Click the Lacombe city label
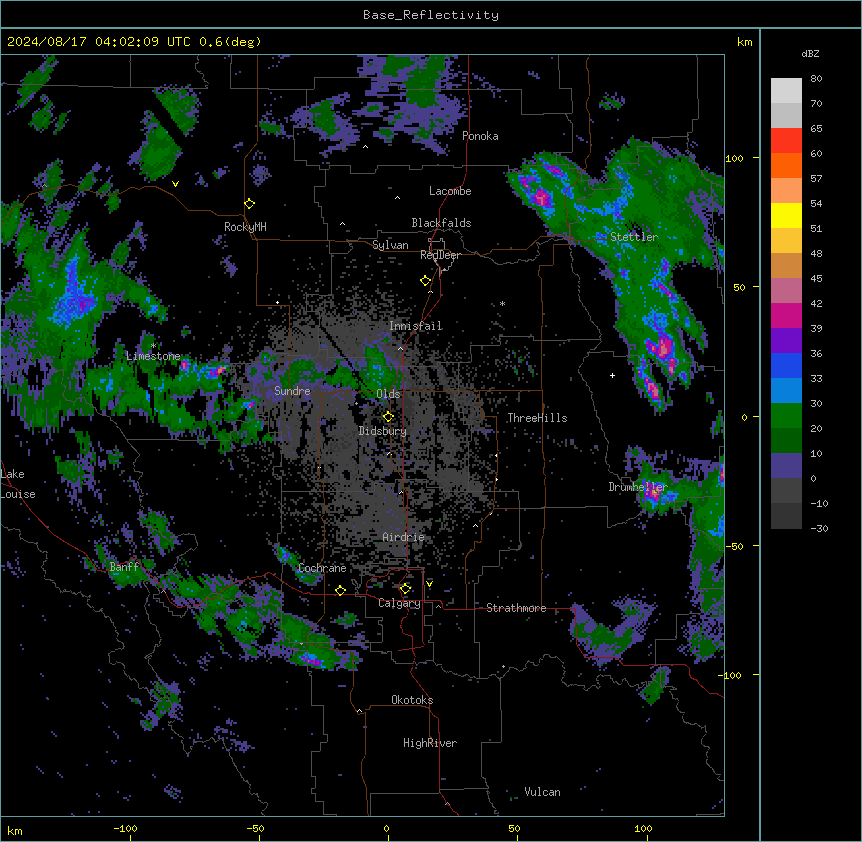 pos(450,191)
